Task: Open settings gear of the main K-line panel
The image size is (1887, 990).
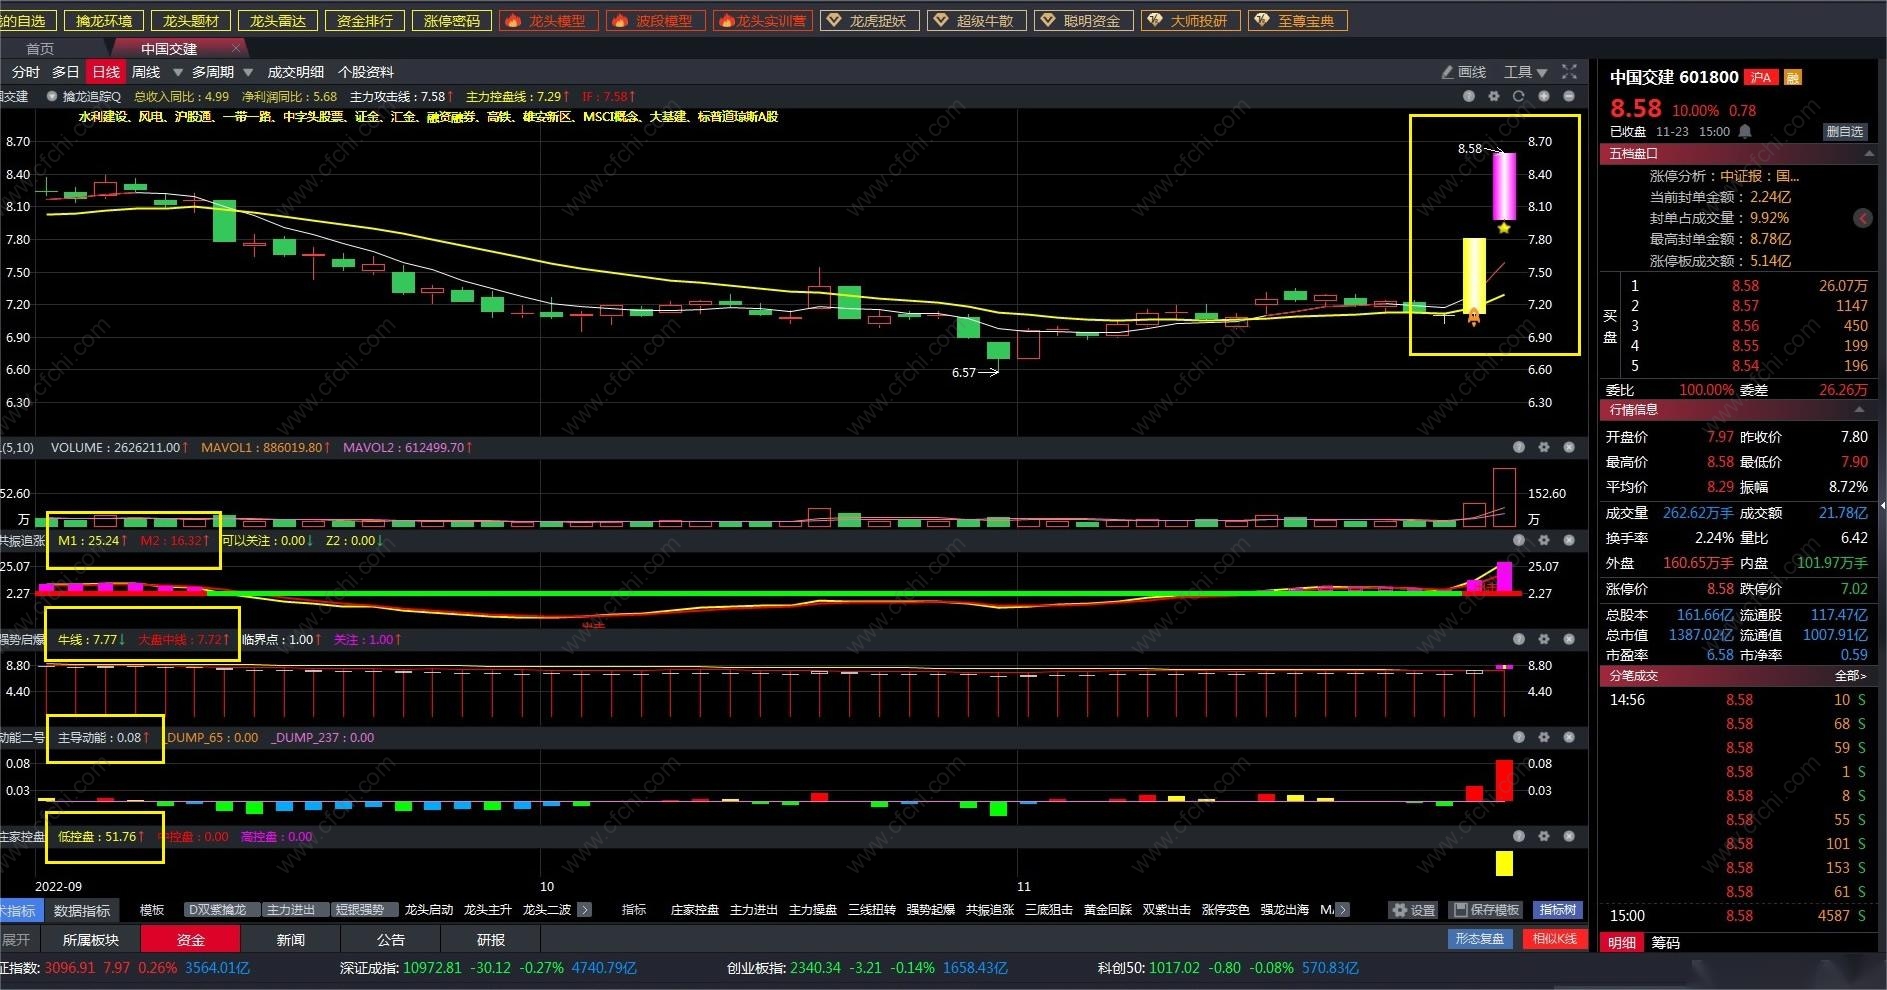Action: coord(1494,96)
